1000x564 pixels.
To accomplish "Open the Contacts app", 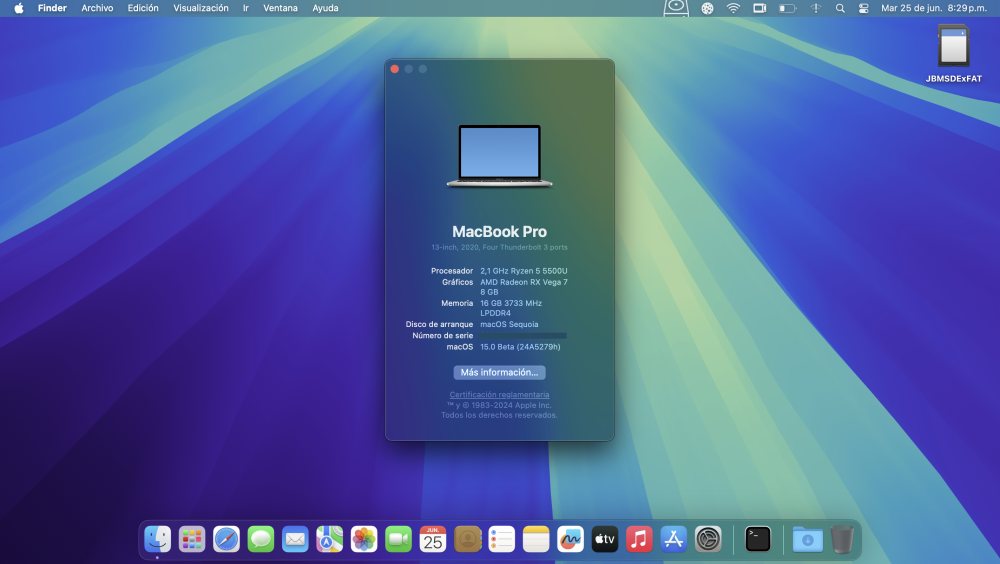I will (467, 539).
